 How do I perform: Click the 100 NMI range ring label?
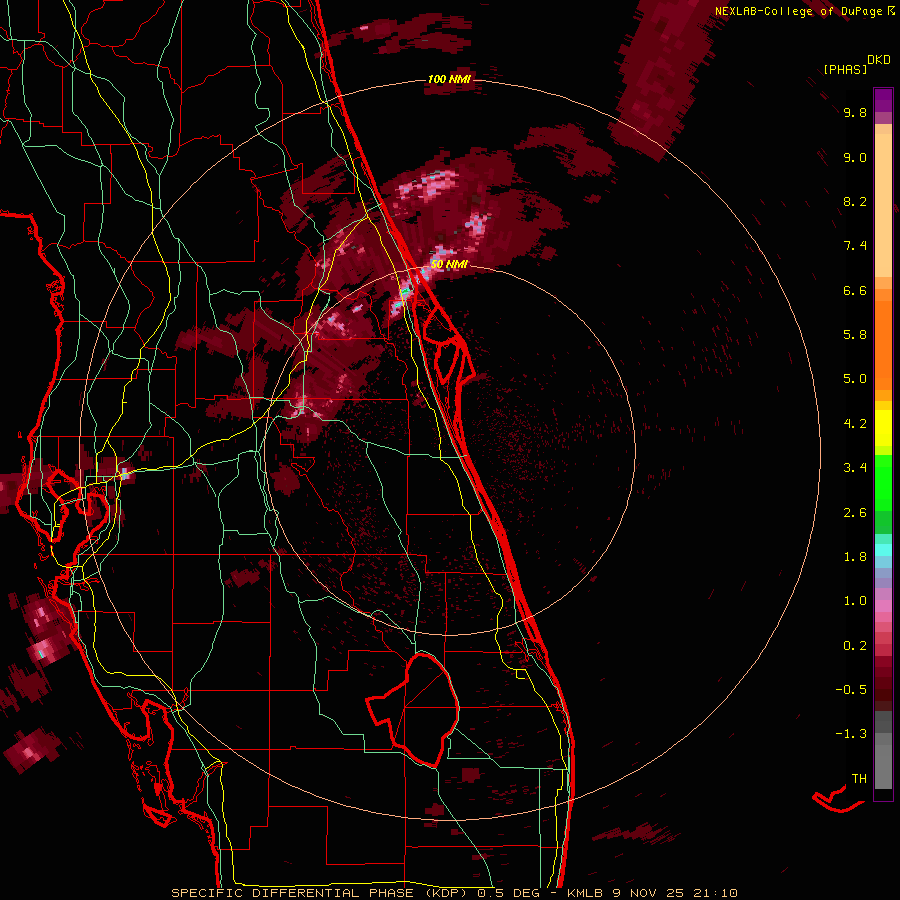pos(449,79)
